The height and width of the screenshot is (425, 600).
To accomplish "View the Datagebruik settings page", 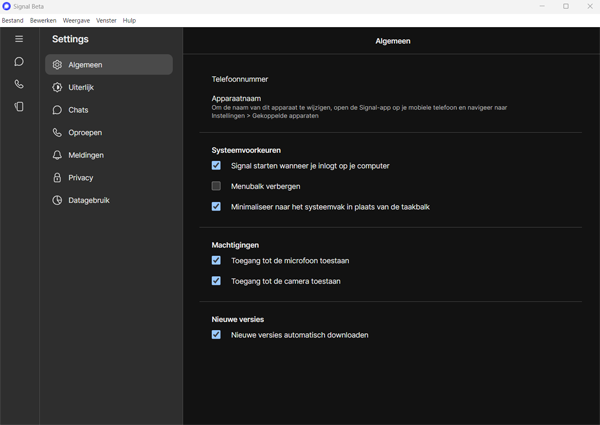I will (109, 200).
